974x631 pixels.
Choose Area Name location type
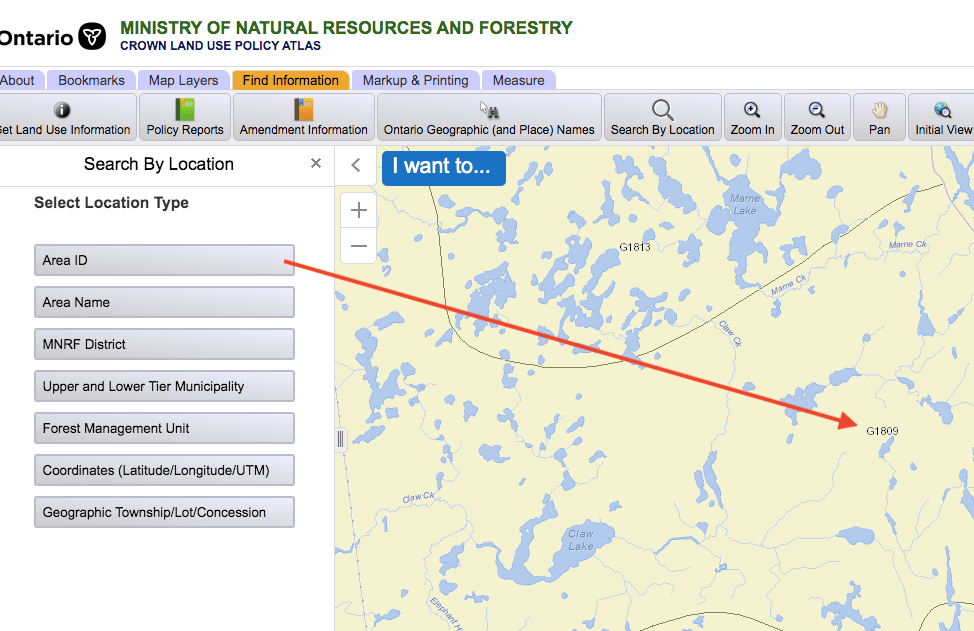coord(164,302)
